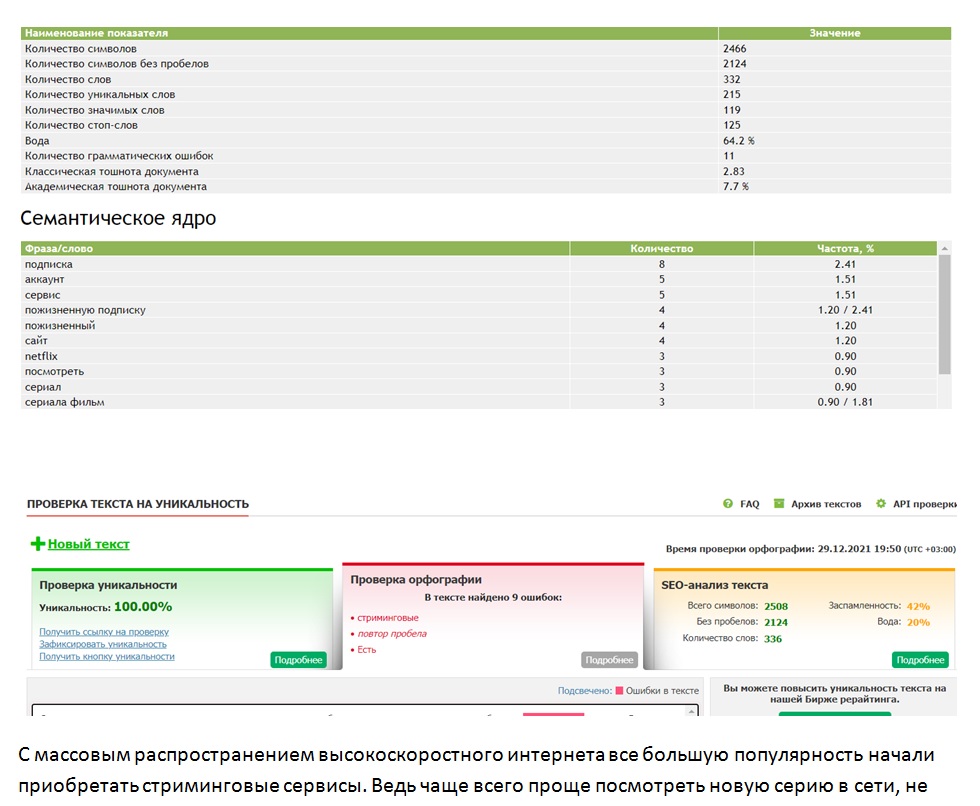The image size is (980, 806).
Task: Select the подписка row in semantic table
Action: pos(479,264)
